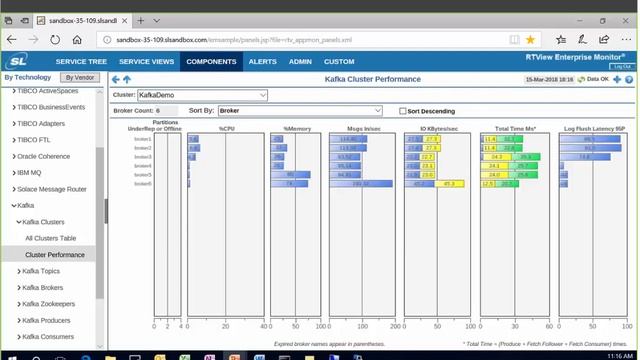Select By Technology view
The width and height of the screenshot is (640, 360).
[x=28, y=77]
